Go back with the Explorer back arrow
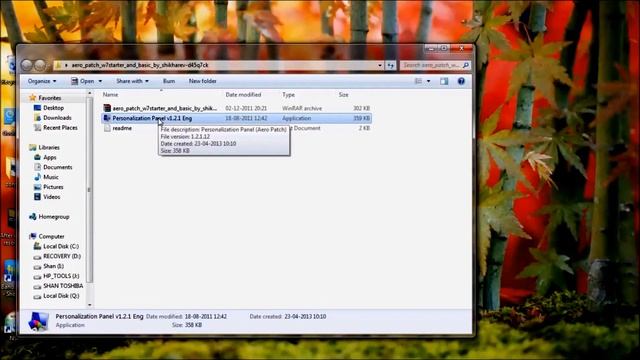640x360 pixels. (27, 65)
